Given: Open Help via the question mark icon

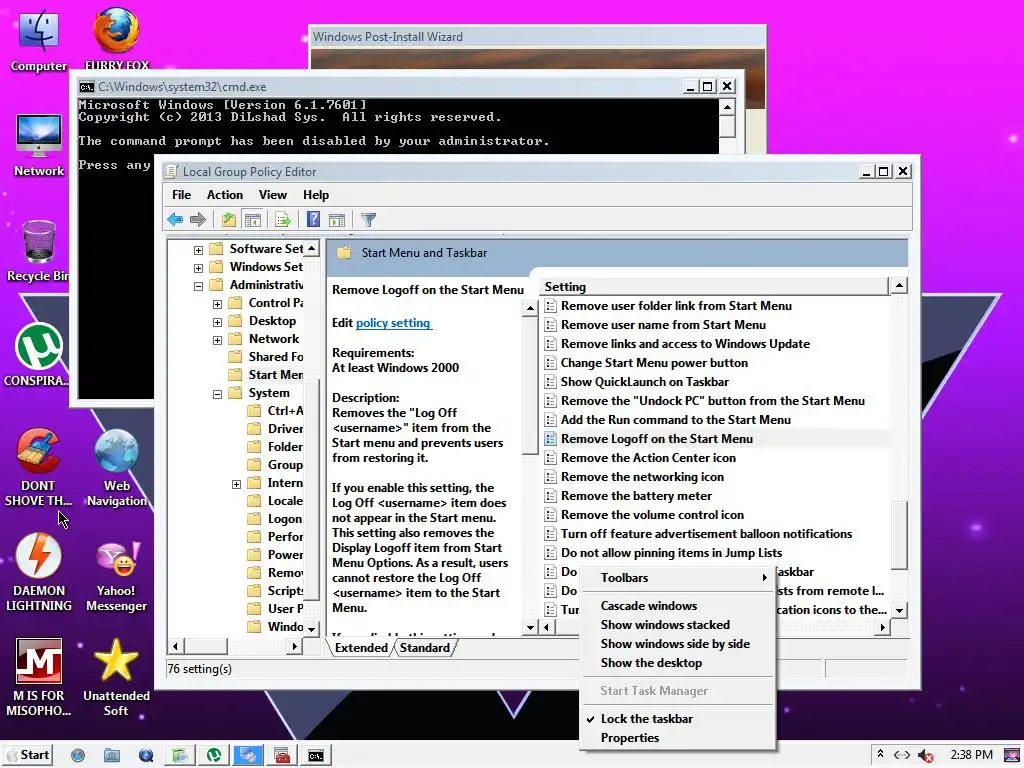Looking at the screenshot, I should [x=313, y=219].
